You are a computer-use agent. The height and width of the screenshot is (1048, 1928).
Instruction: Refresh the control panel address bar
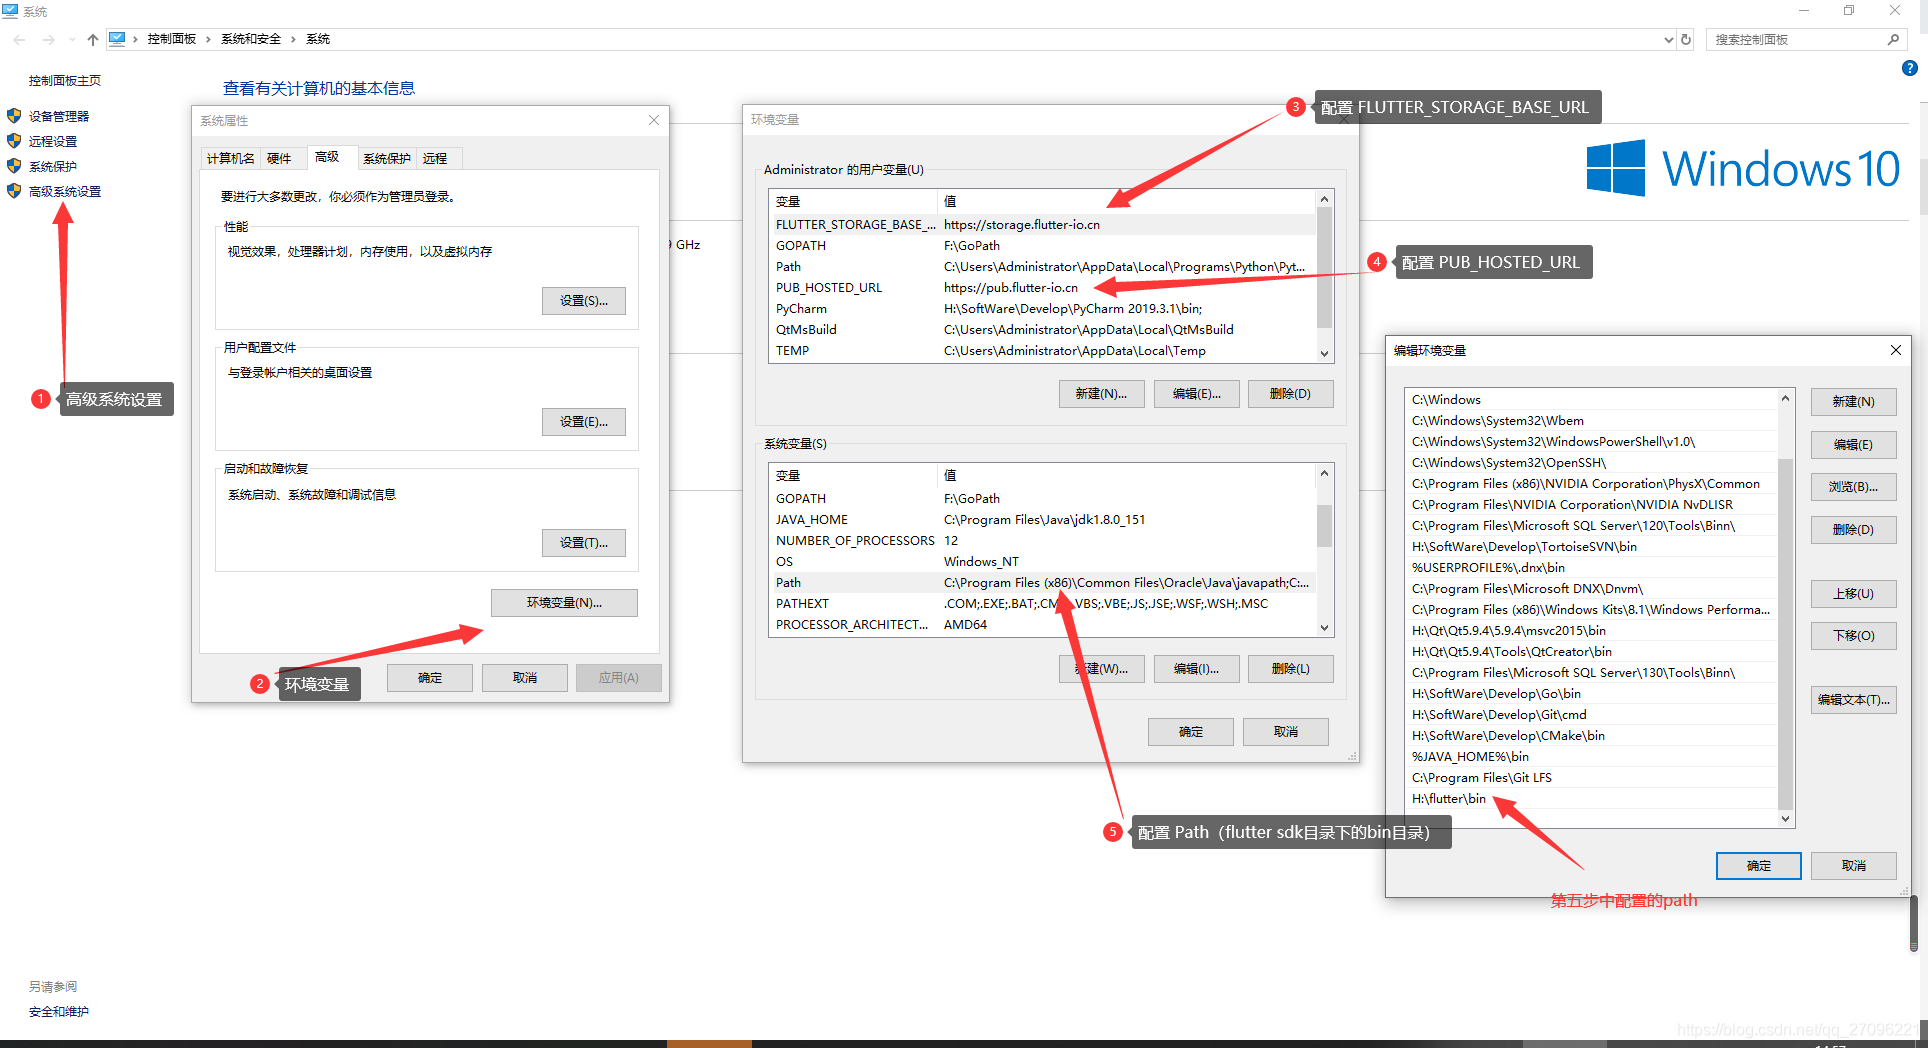pos(1686,39)
